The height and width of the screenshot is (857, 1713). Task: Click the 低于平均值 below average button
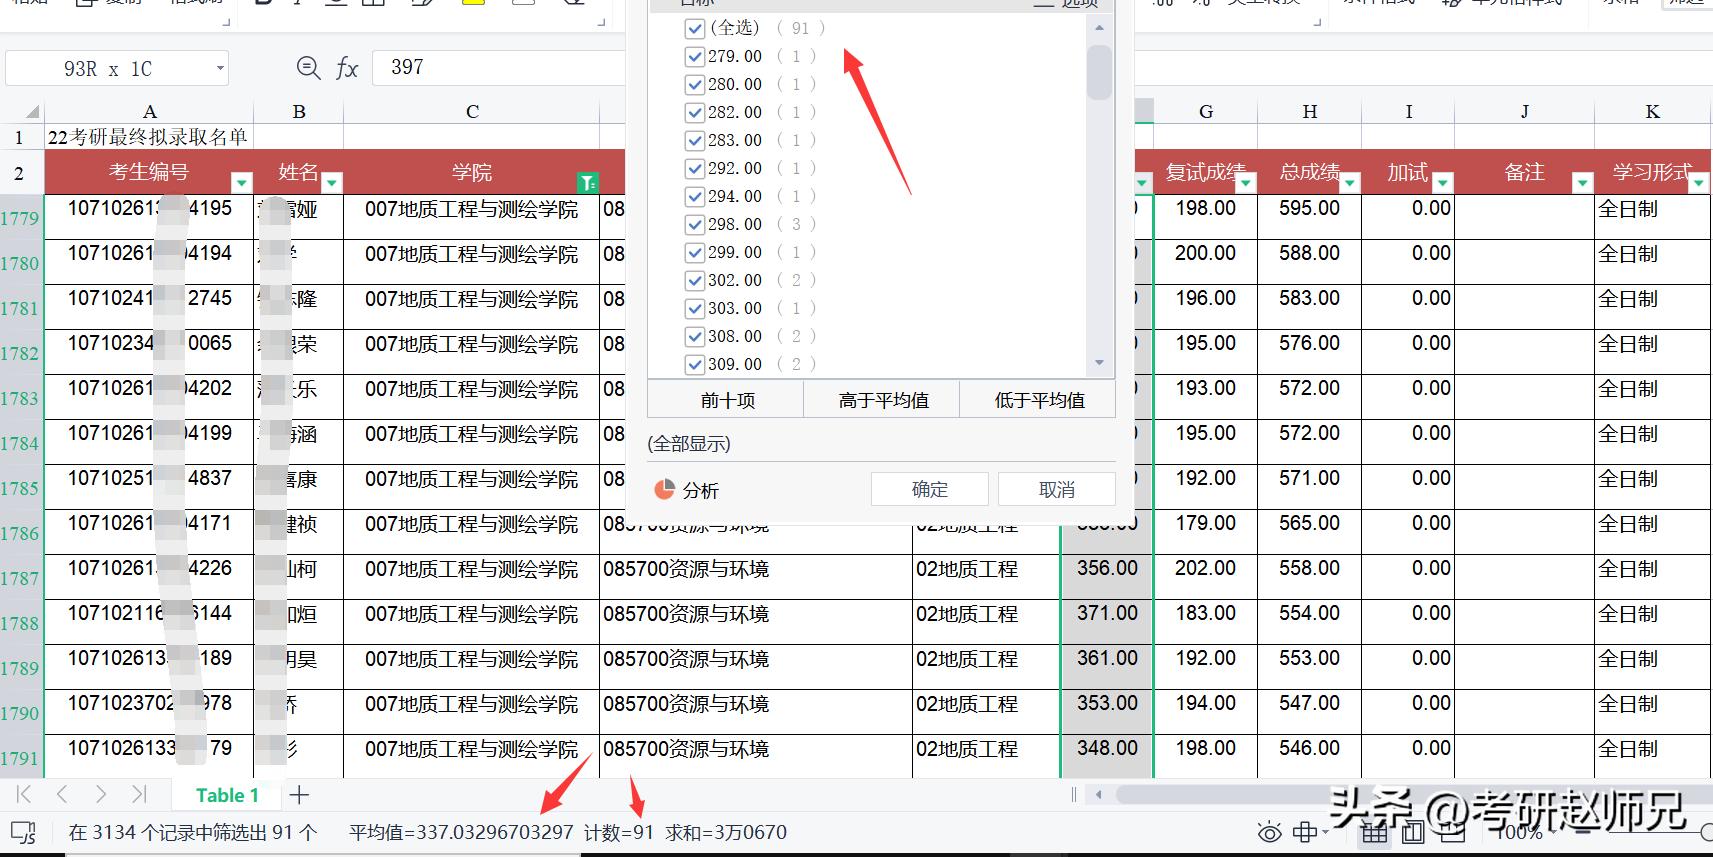click(x=1039, y=400)
